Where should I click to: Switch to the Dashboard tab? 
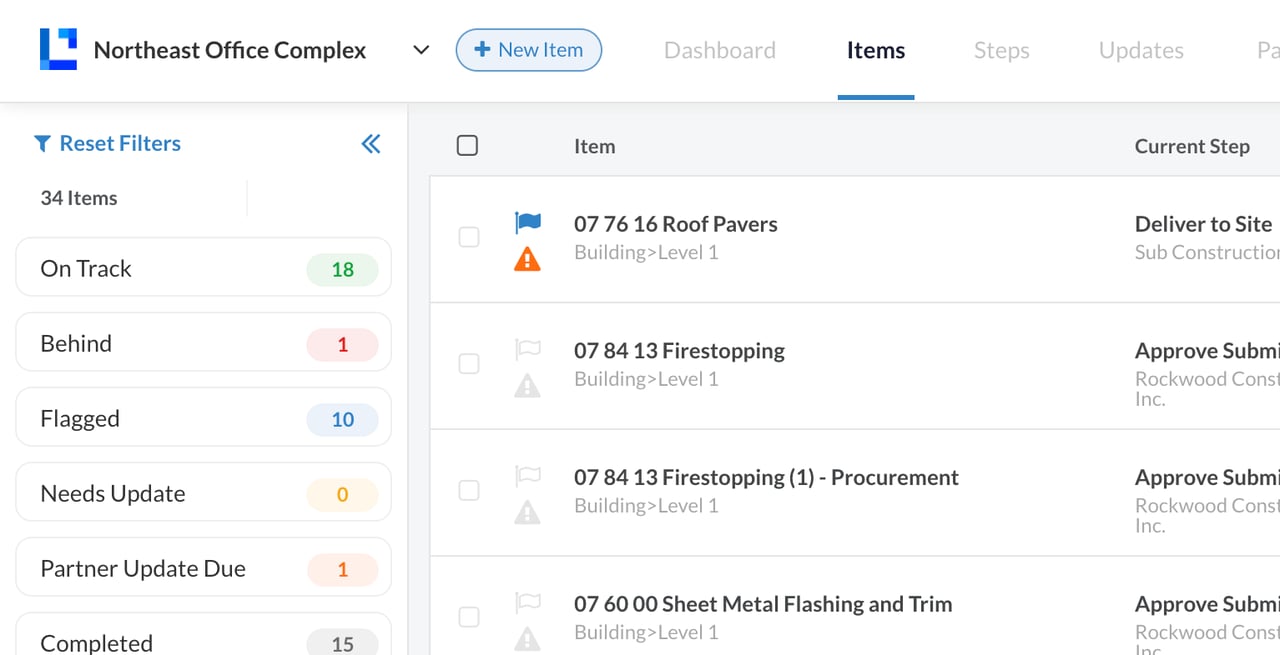[719, 50]
